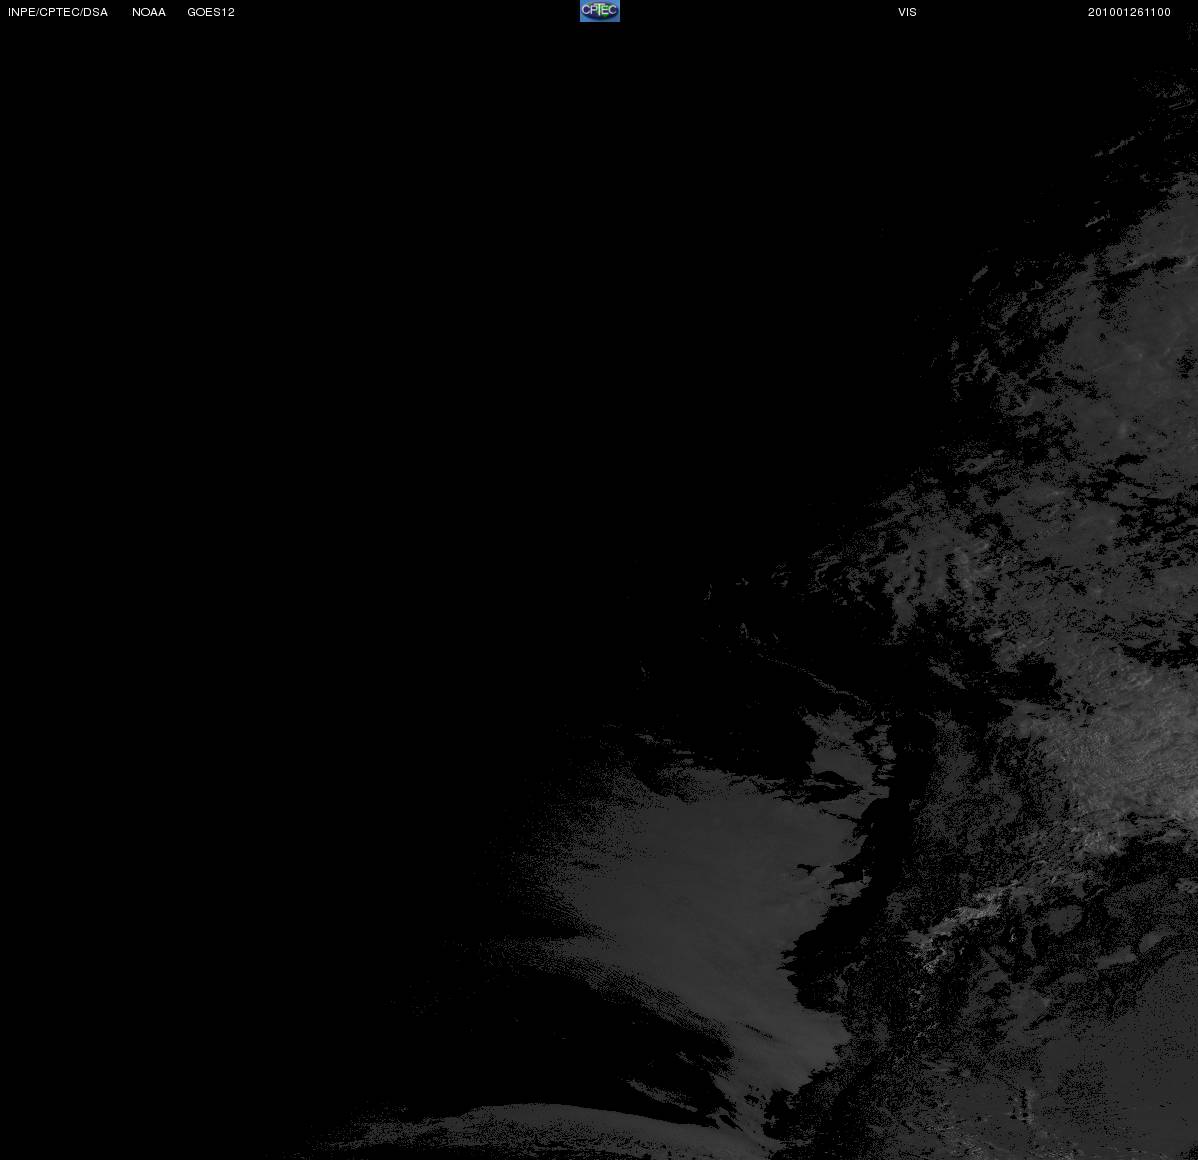Click the CPTEC logo at top center
The height and width of the screenshot is (1160, 1198).
(x=600, y=11)
